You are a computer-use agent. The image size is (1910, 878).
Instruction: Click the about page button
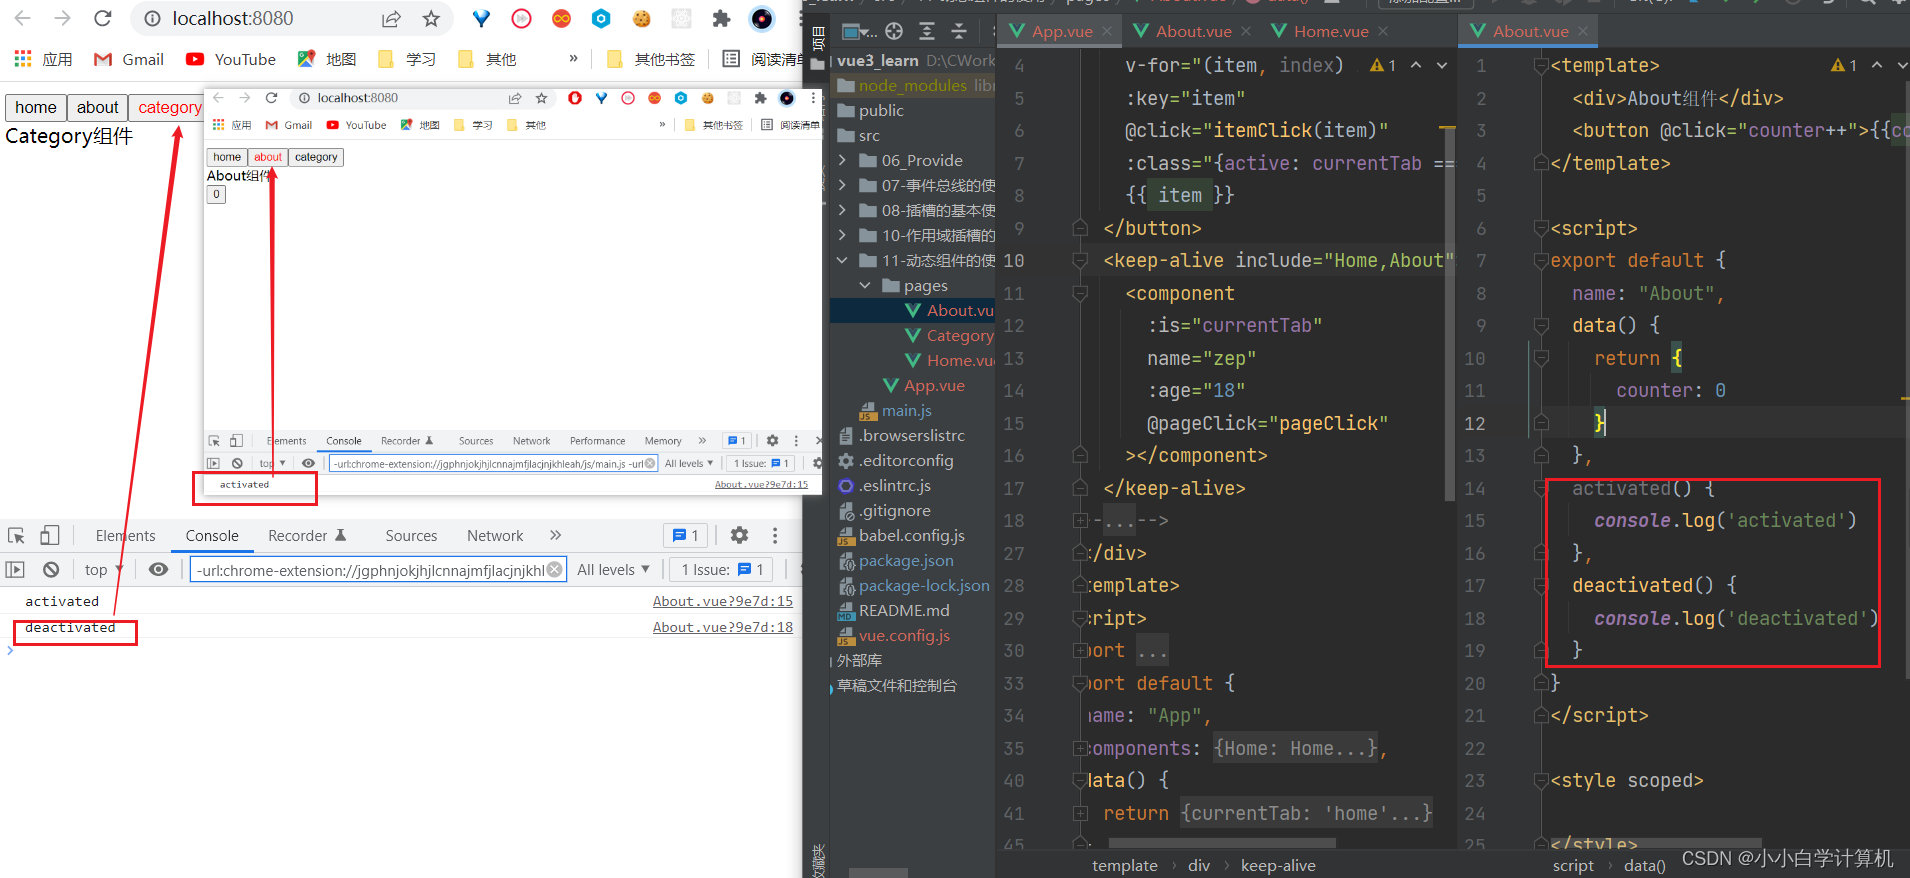coord(98,107)
